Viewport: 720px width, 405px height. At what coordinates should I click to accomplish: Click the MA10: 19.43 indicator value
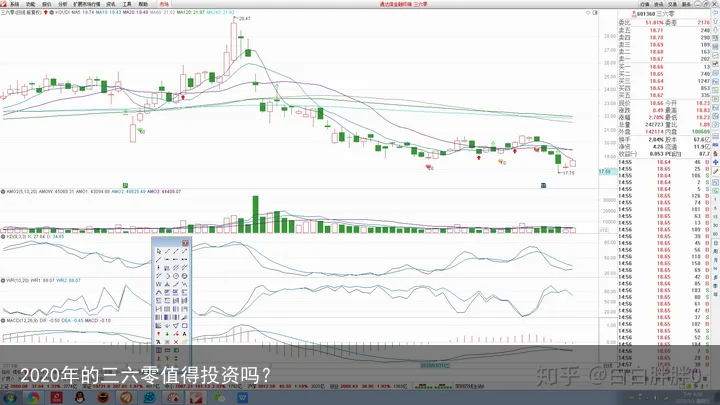108,12
